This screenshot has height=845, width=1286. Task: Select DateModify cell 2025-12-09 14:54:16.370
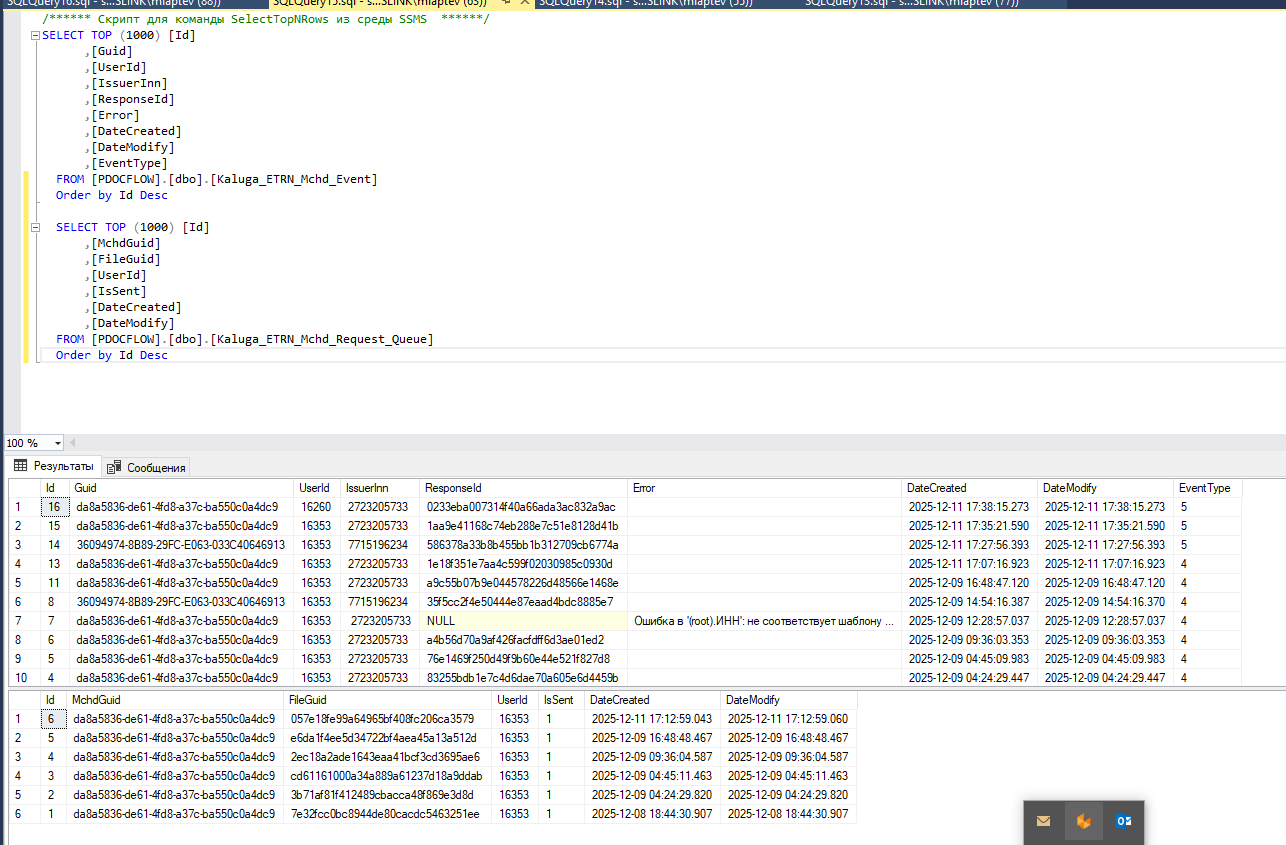tap(1106, 602)
